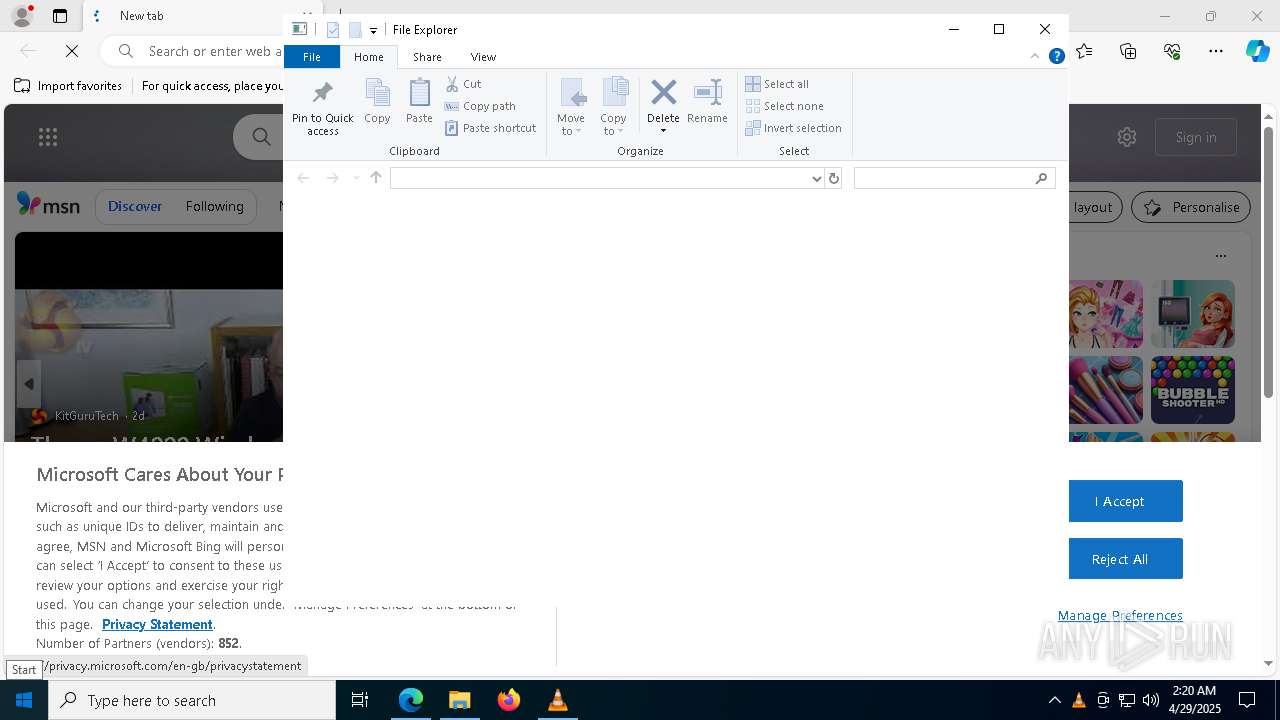The height and width of the screenshot is (720, 1280).
Task: Click Select none in ribbon
Action: click(785, 106)
